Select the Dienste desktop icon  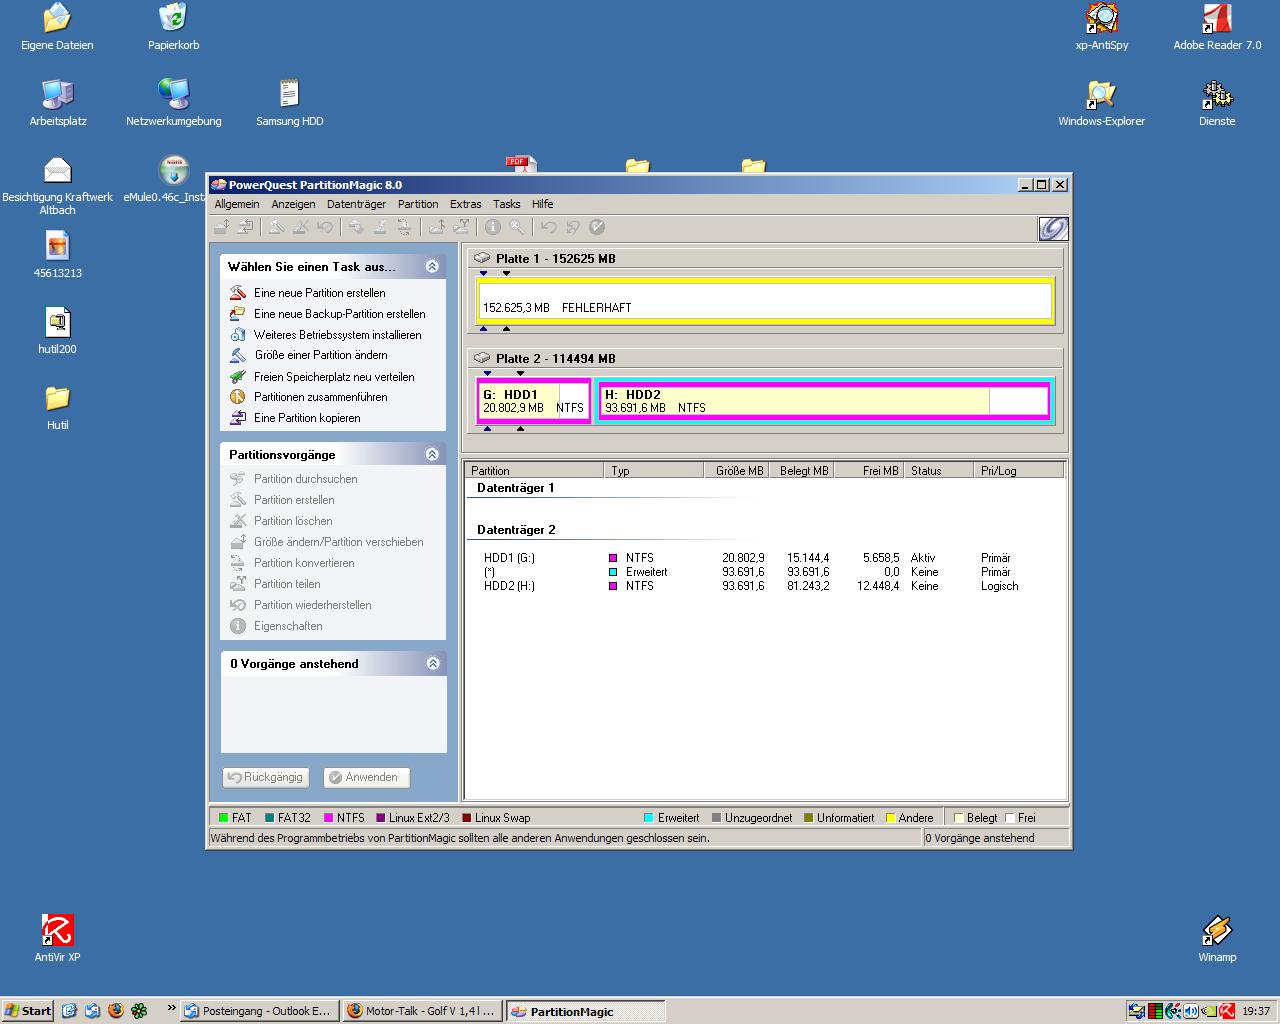click(x=1217, y=104)
